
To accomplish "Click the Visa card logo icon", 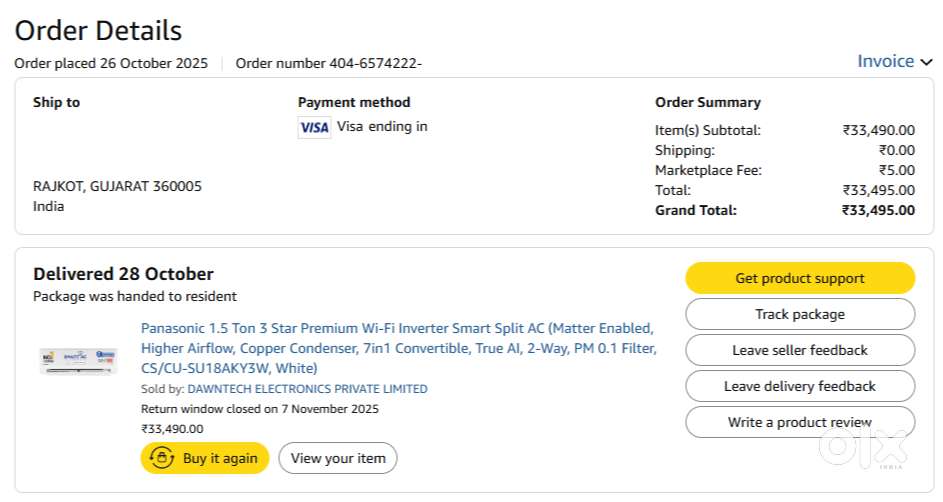I will click(x=314, y=128).
